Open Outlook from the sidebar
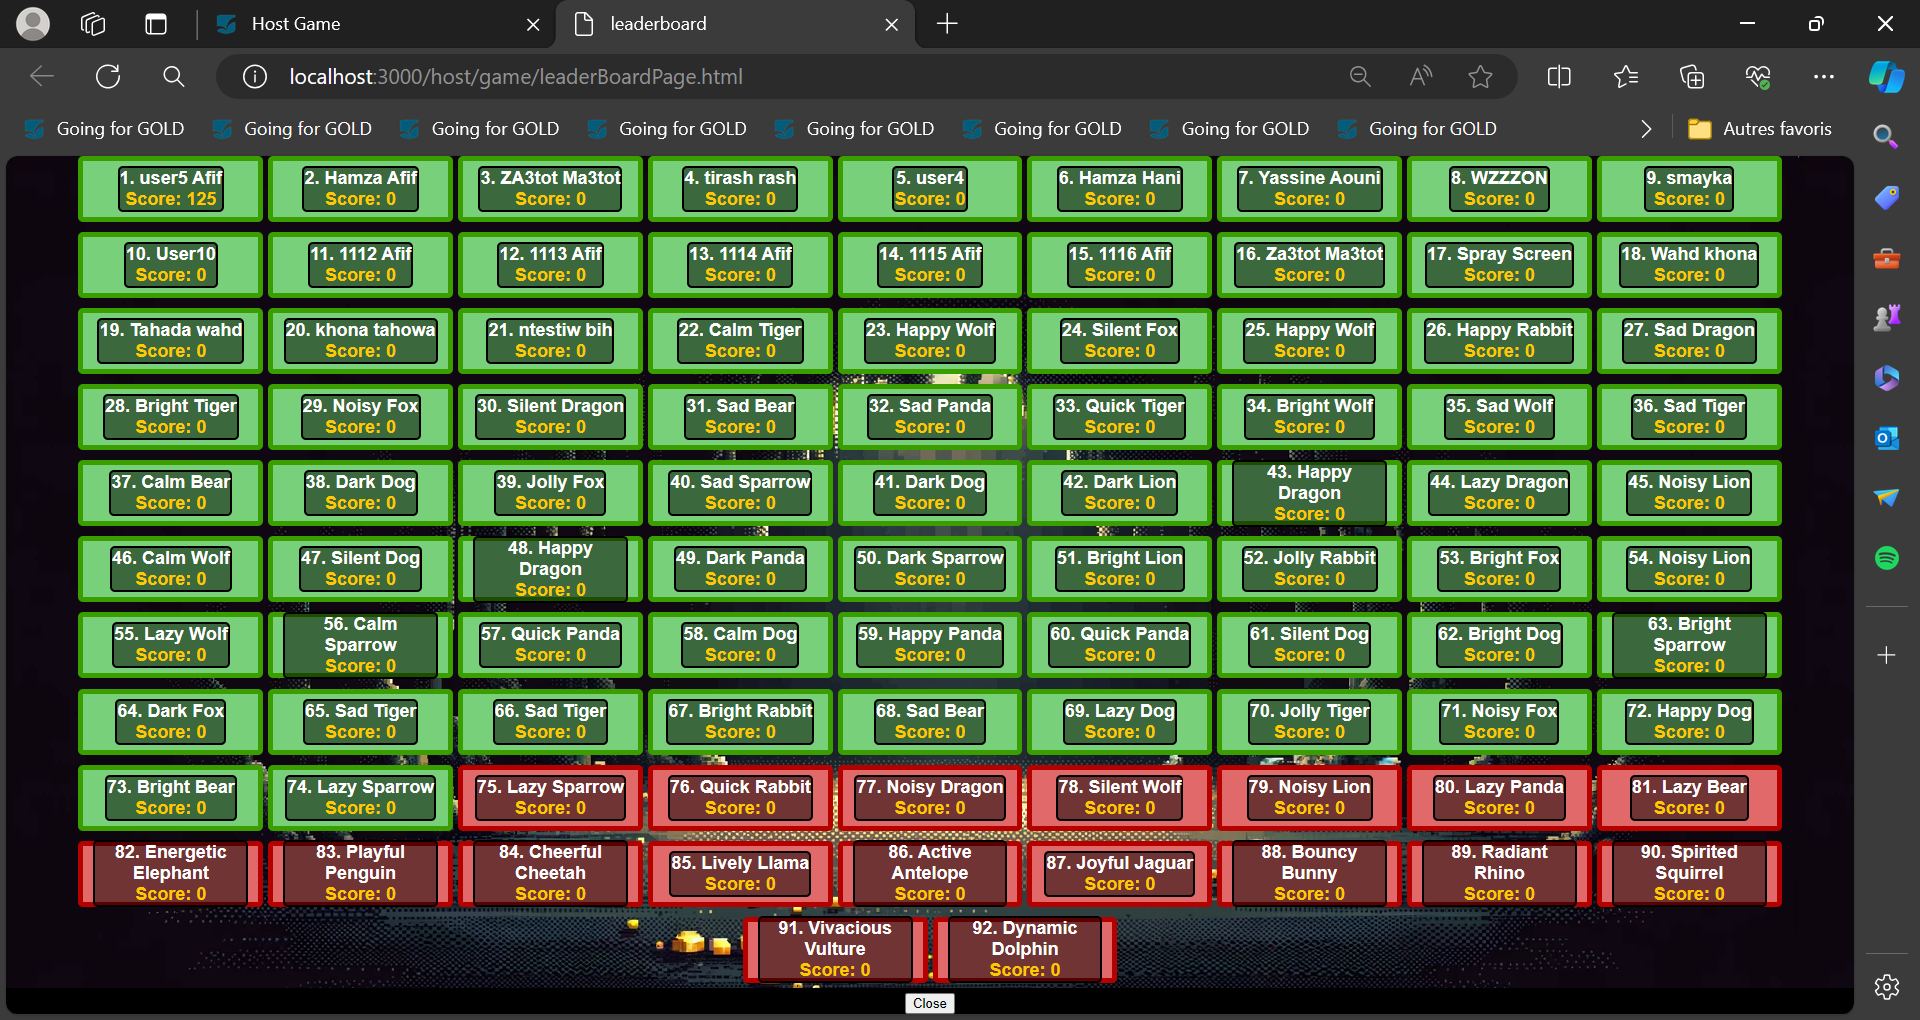The width and height of the screenshot is (1920, 1020). tap(1886, 438)
